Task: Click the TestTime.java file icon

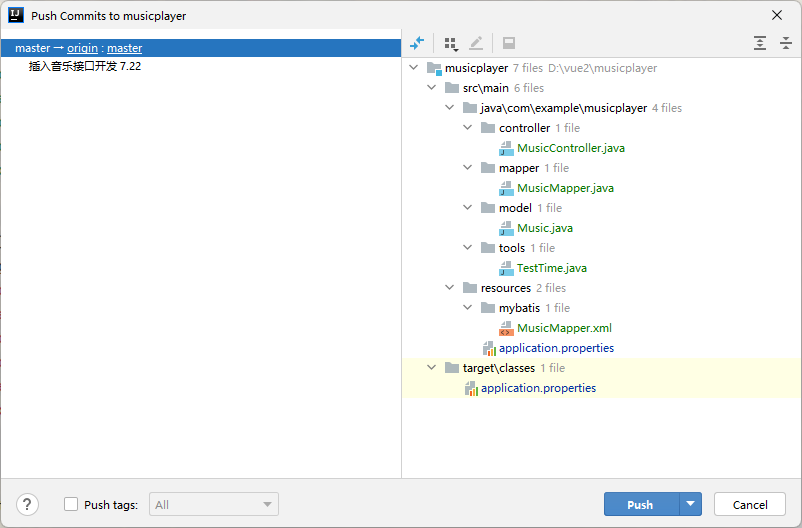Action: tap(506, 268)
